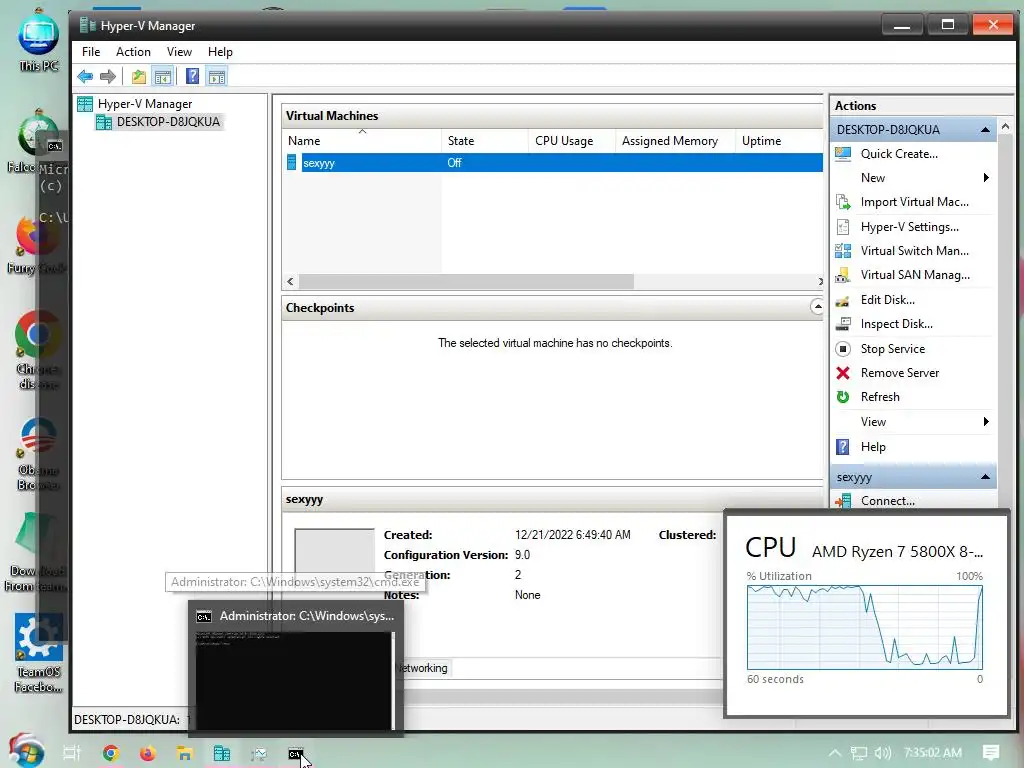Sort by the Name column header
This screenshot has height=768, width=1024.
click(362, 141)
